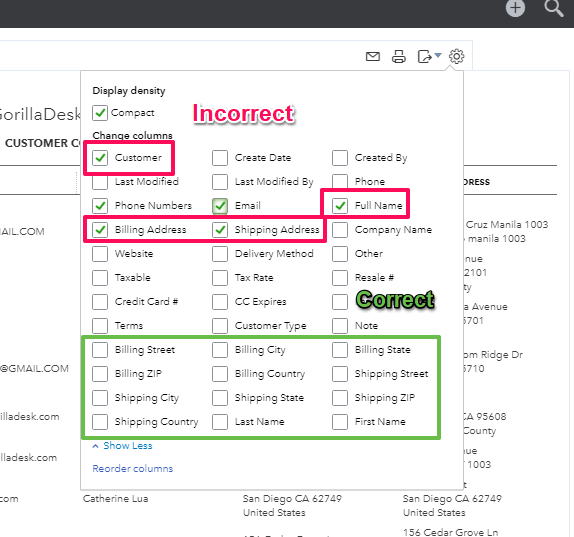This screenshot has width=574, height=537.
Task: Expand the export dropdown arrow
Action: pos(438,55)
